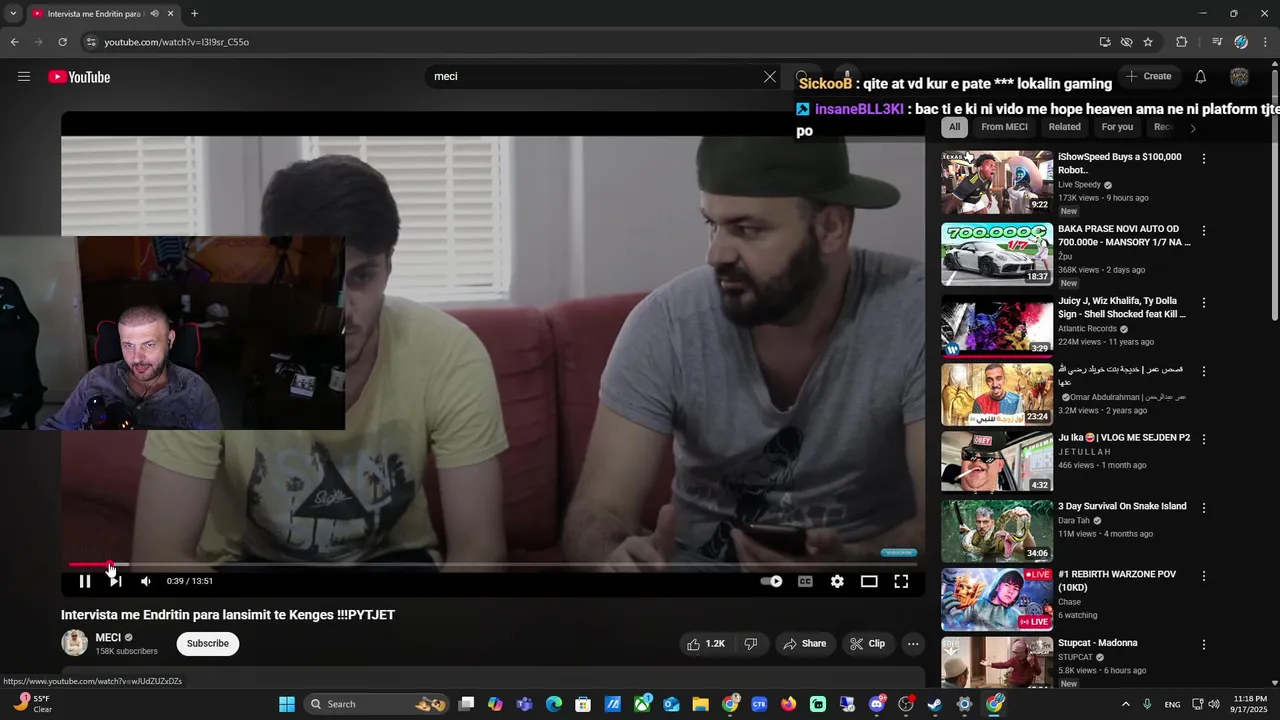Open Microsoft Teams from the taskbar
The height and width of the screenshot is (720, 1280).
point(524,704)
